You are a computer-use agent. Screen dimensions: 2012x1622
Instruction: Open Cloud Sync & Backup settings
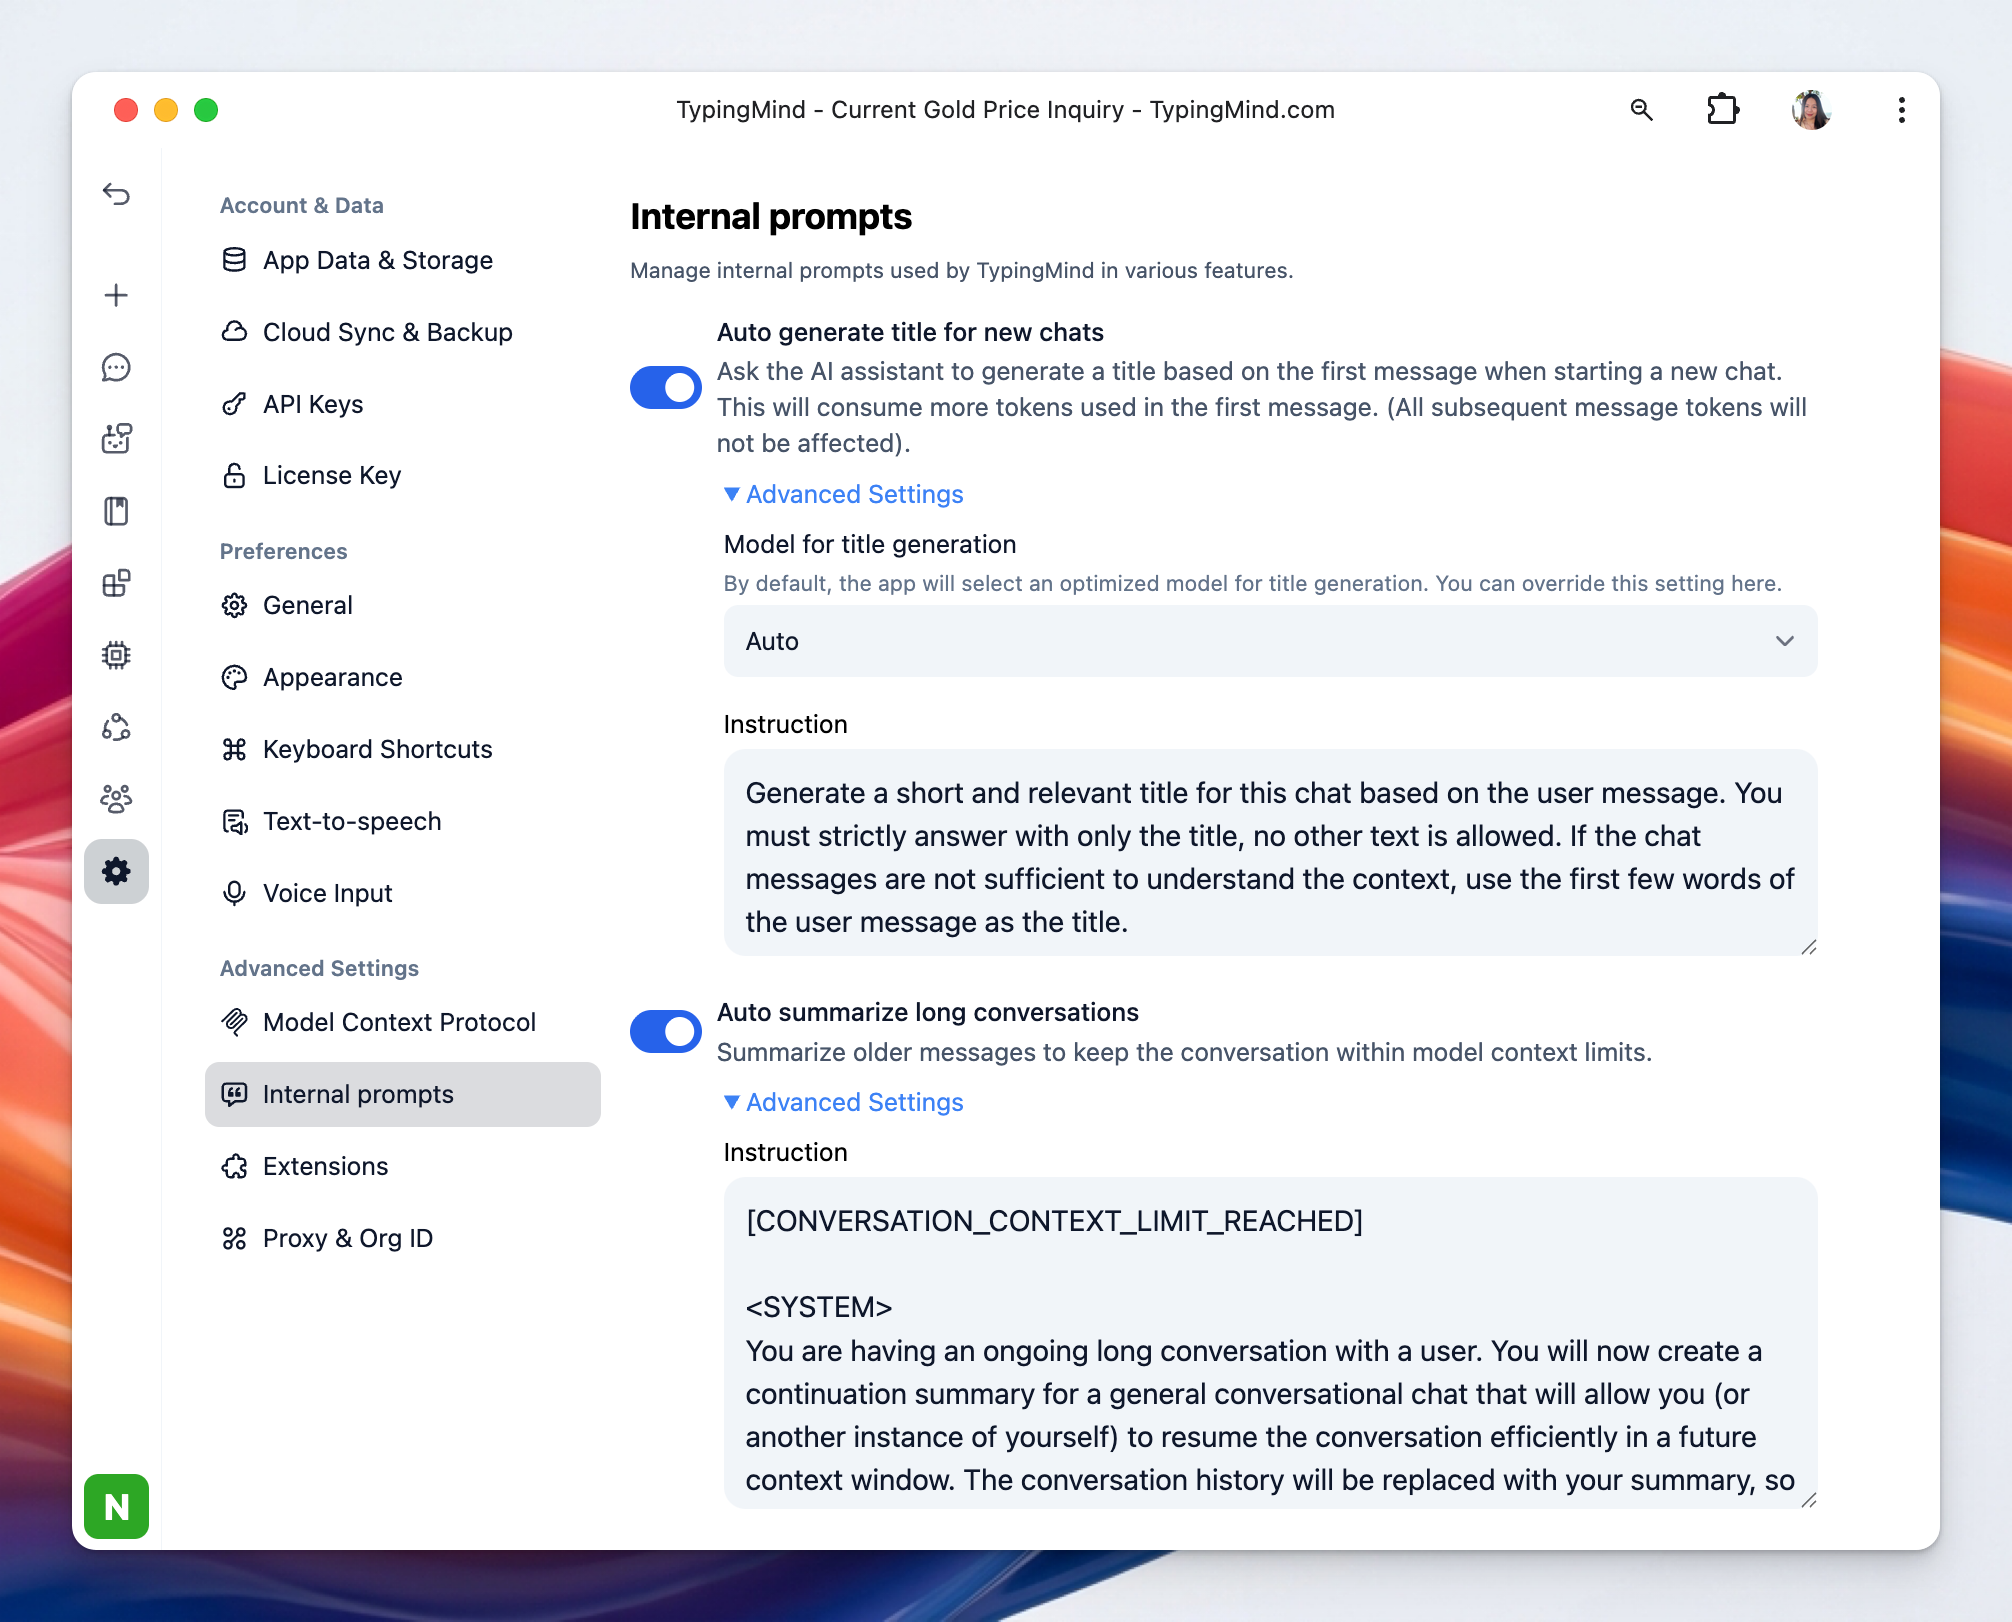click(387, 332)
